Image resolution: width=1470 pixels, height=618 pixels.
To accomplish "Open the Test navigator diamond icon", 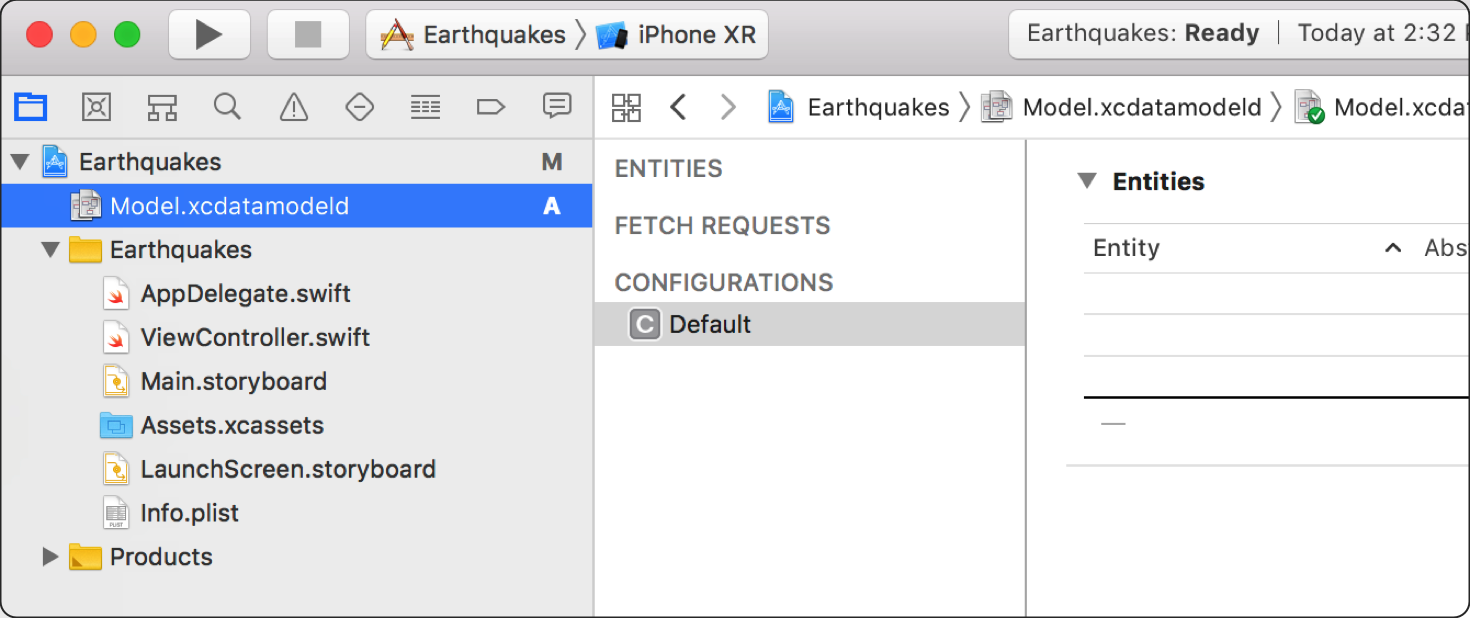I will point(359,107).
